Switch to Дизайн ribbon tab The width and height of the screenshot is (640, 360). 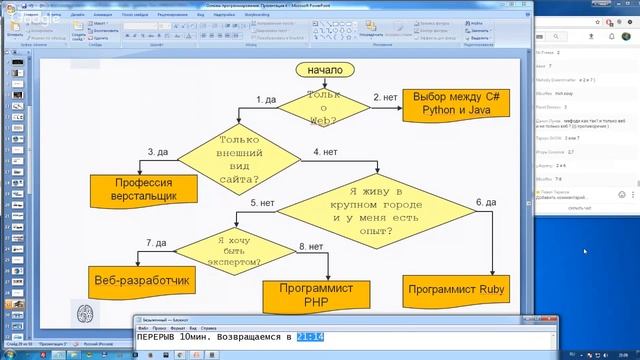tap(78, 15)
